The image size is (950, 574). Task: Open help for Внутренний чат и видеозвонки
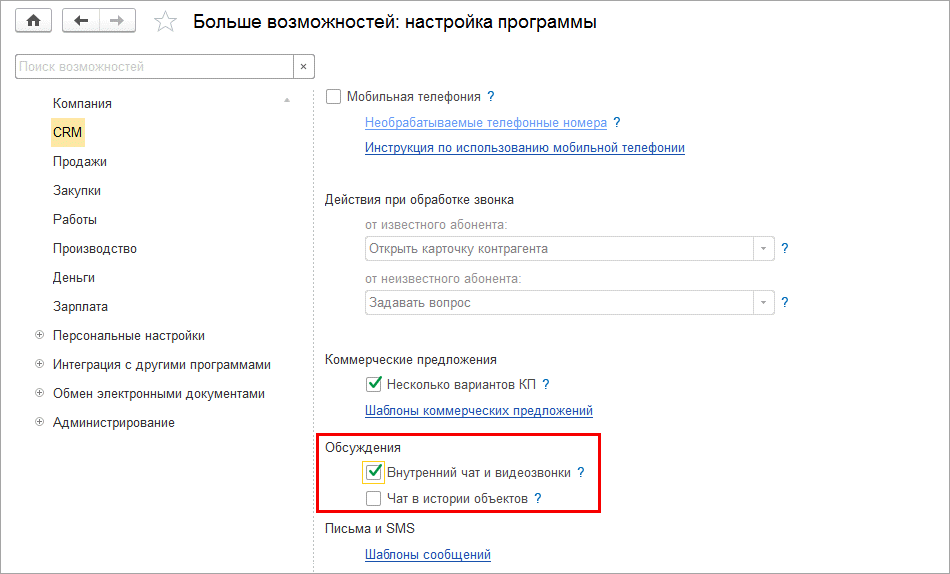[x=581, y=472]
